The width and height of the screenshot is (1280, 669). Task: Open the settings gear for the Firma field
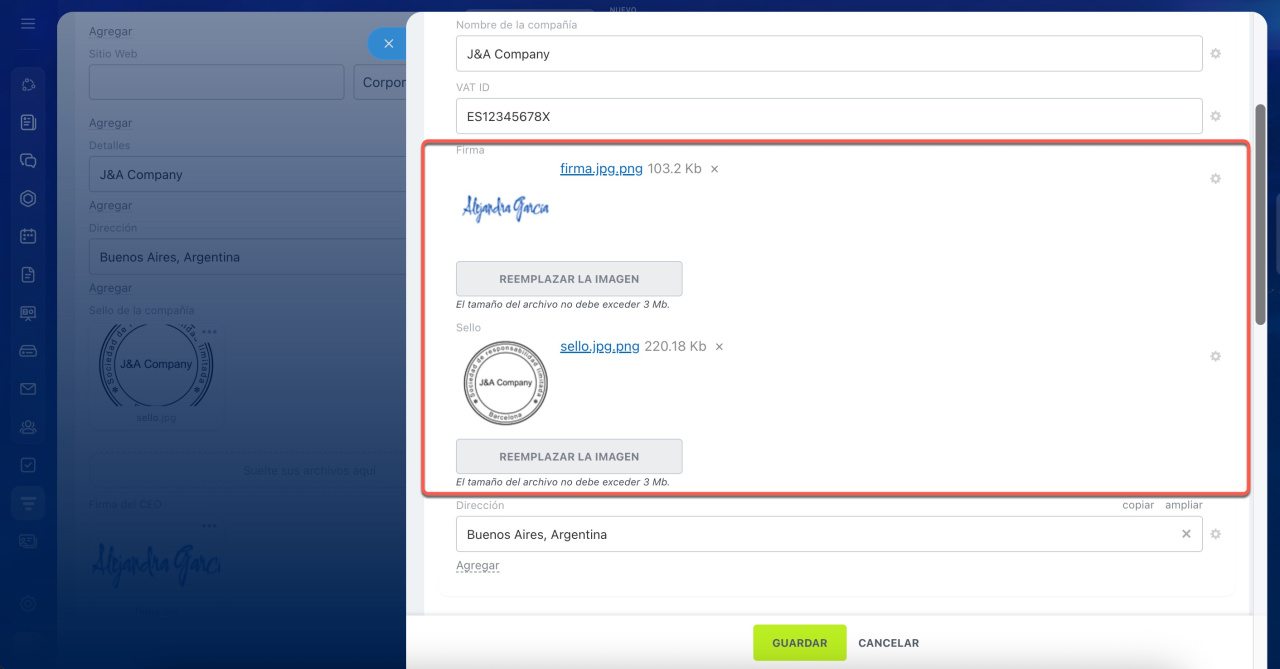click(x=1215, y=179)
